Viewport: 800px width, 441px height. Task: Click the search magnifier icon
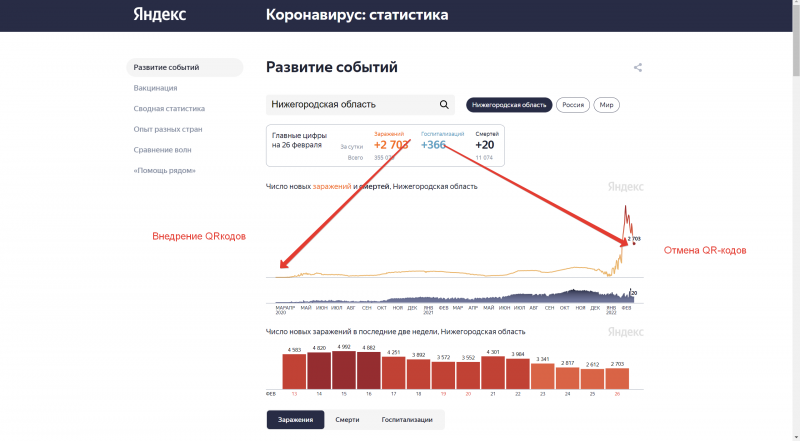coord(444,105)
